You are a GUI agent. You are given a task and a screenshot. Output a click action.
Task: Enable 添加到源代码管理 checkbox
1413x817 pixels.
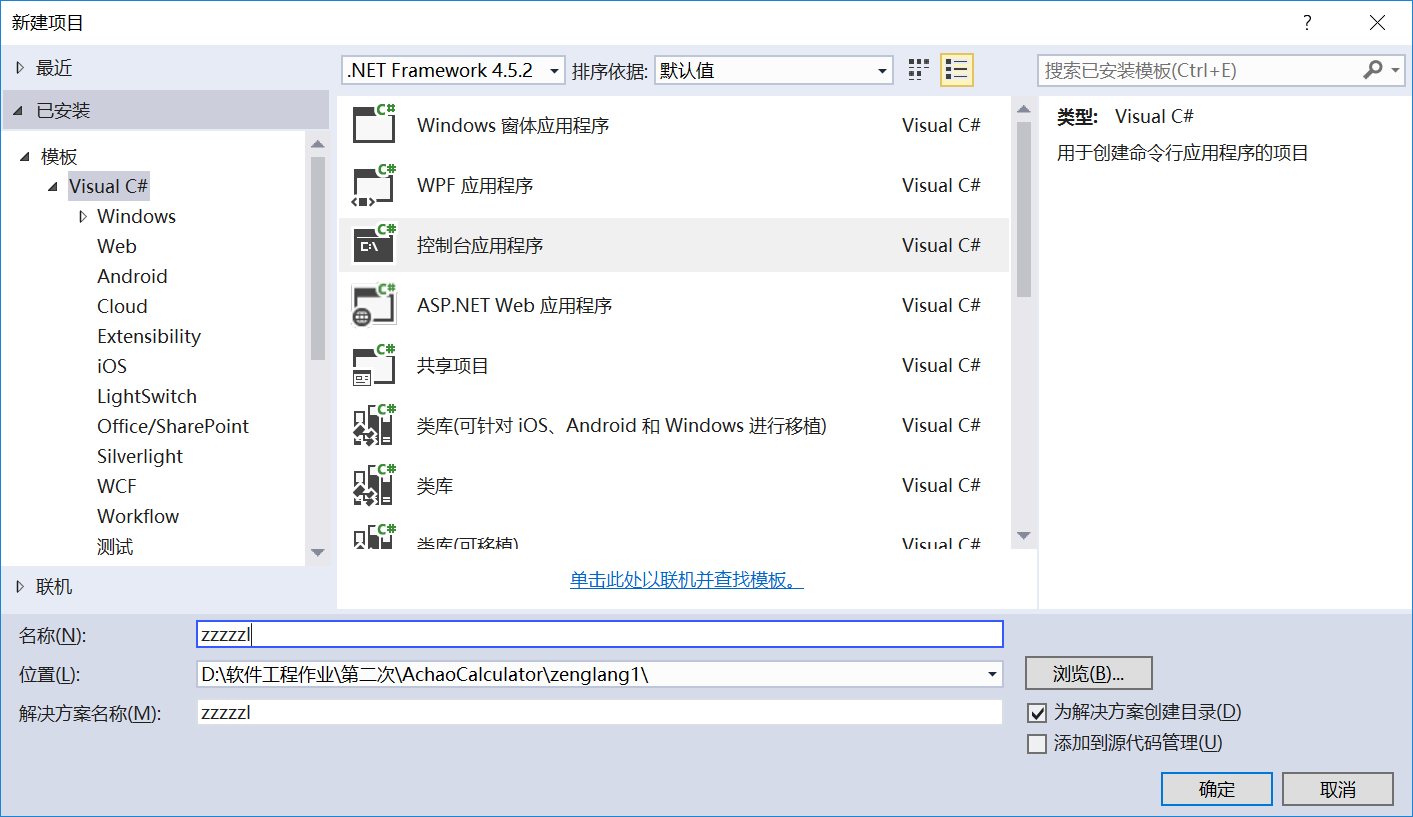click(1037, 744)
